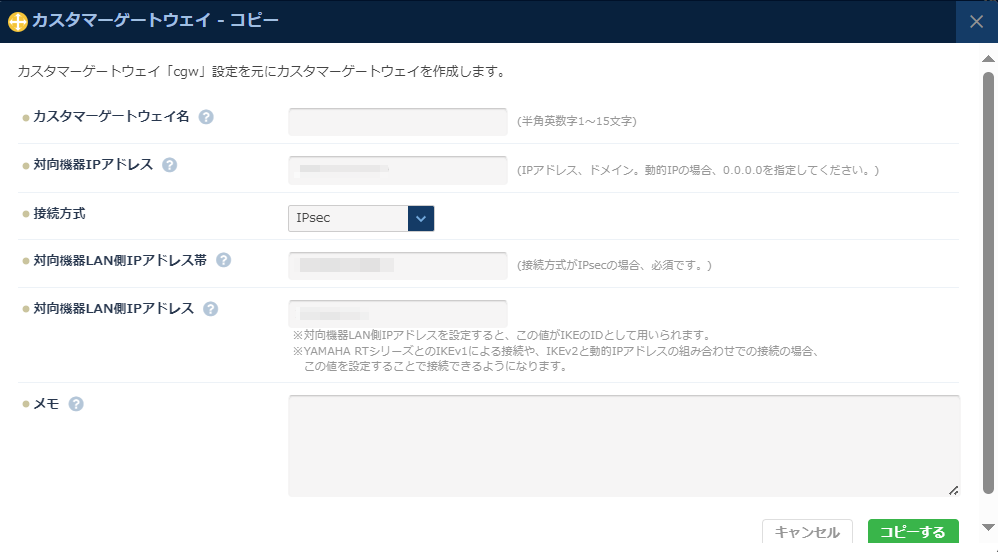Show help for 対向機器LAN側IPアドレス field

pos(210,309)
